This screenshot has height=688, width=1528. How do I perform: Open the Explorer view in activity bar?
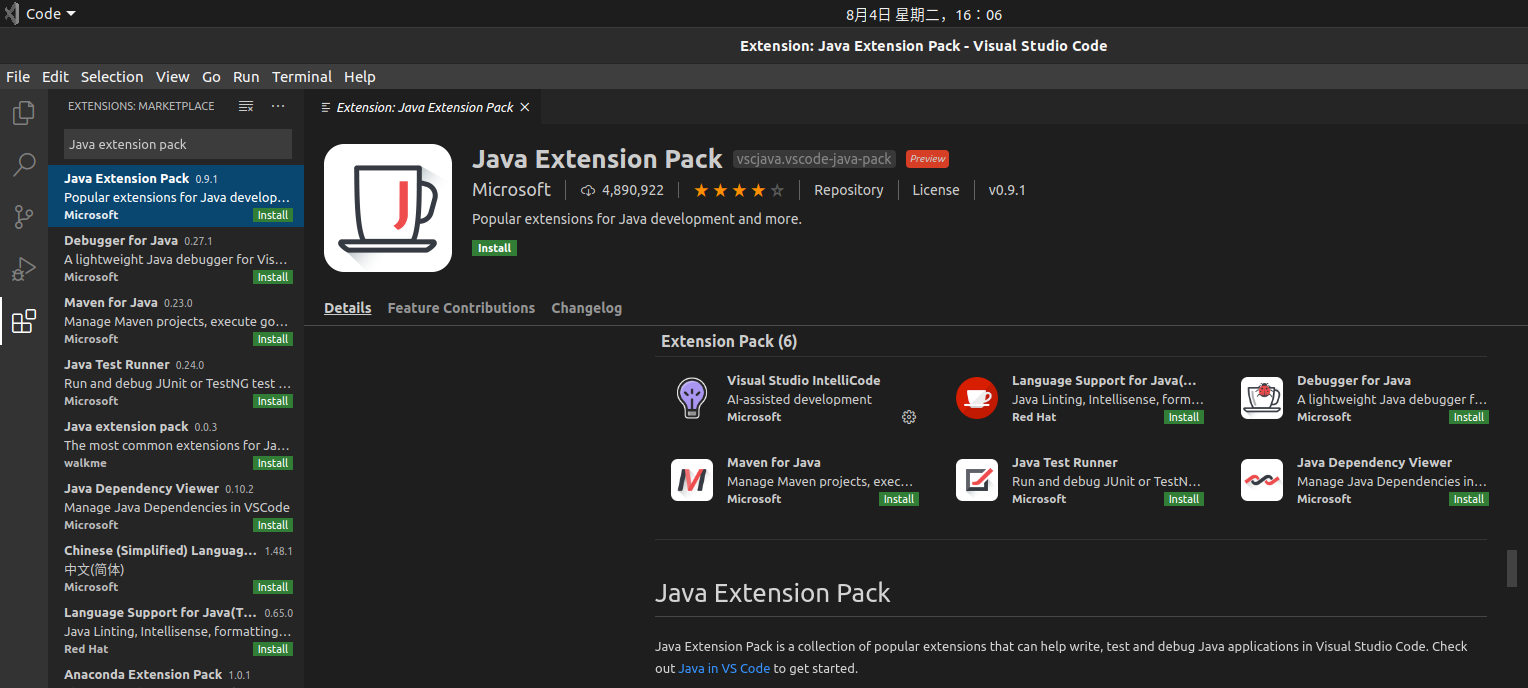coord(23,113)
